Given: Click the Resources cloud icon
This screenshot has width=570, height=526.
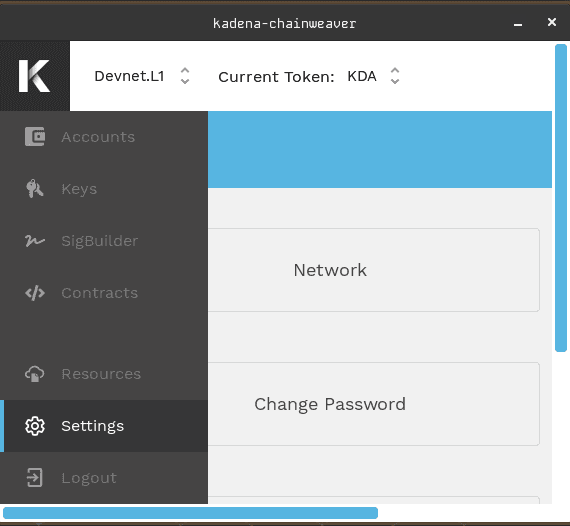Looking at the screenshot, I should click(x=35, y=374).
